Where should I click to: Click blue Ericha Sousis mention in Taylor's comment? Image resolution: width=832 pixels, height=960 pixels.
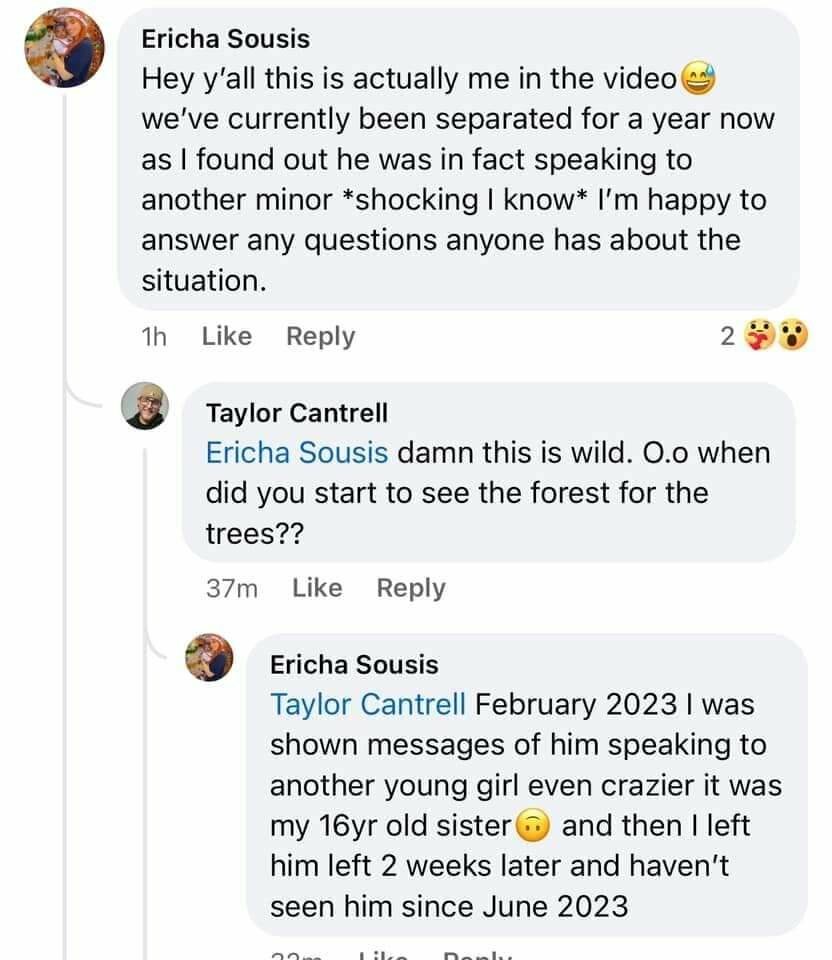coord(297,453)
